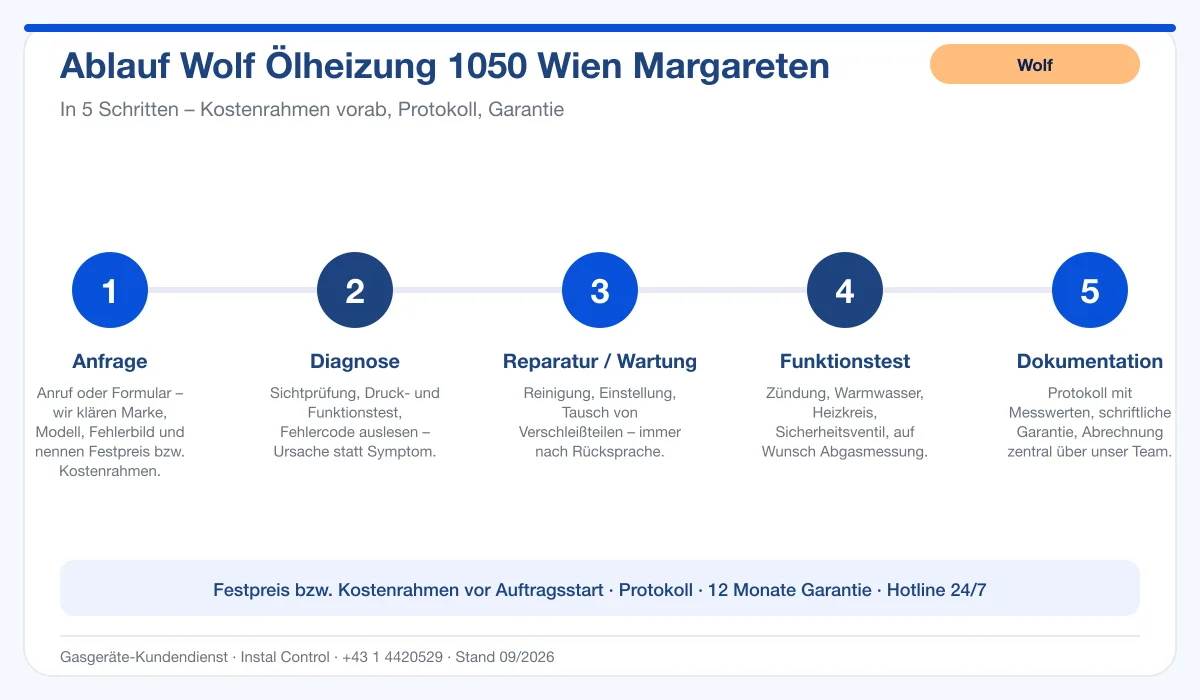The width and height of the screenshot is (1200, 700).
Task: Click the Sichtprüfung, Druck- und Funktionstest description
Action: (x=355, y=422)
